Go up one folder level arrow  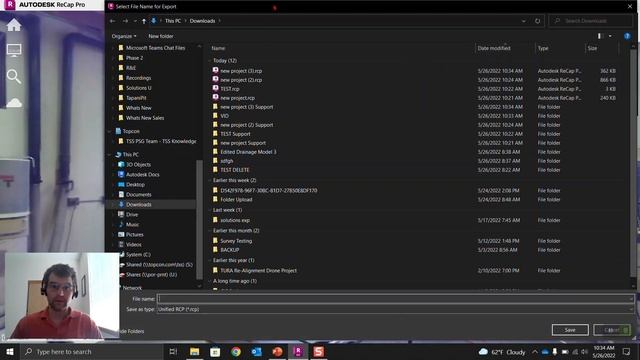click(144, 21)
